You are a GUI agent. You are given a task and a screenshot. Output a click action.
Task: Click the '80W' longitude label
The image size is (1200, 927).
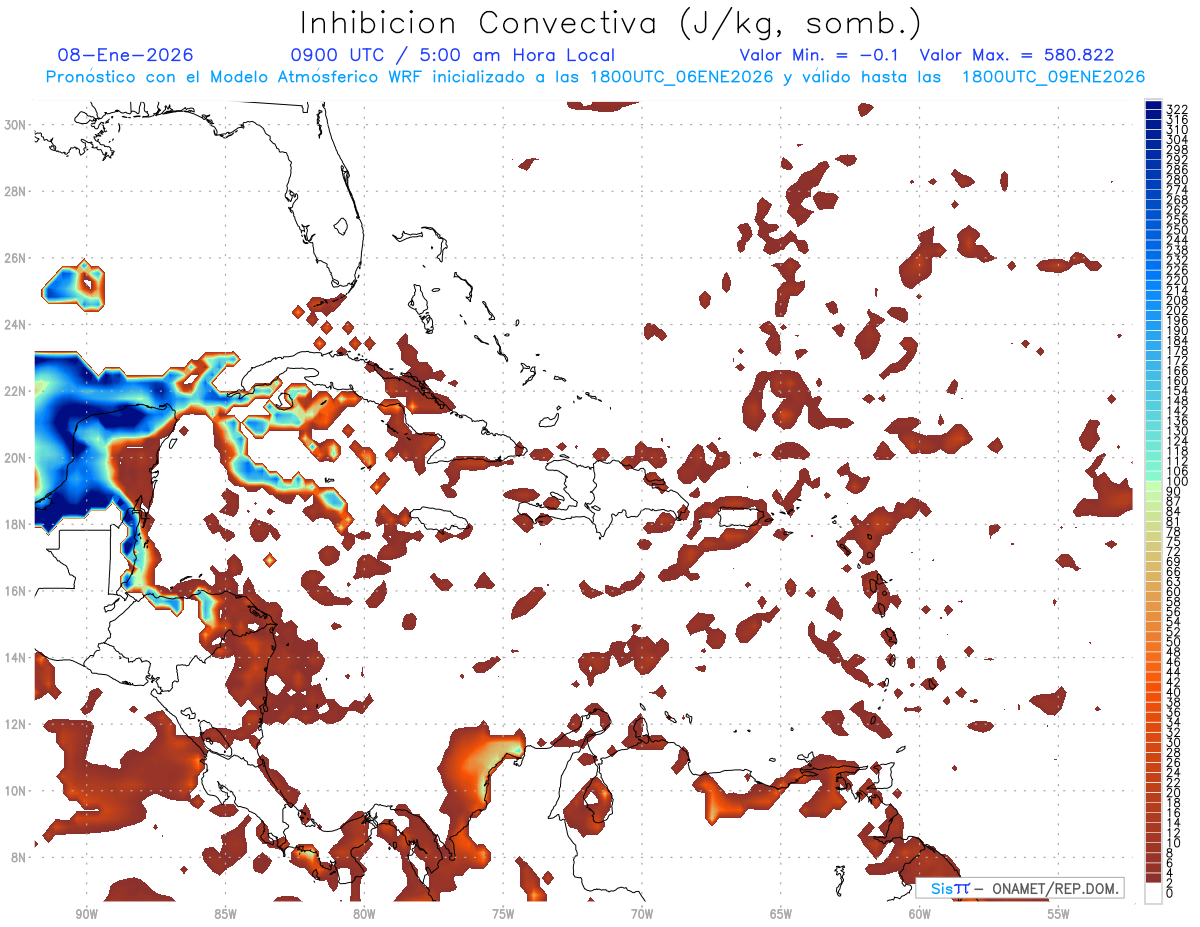(364, 913)
